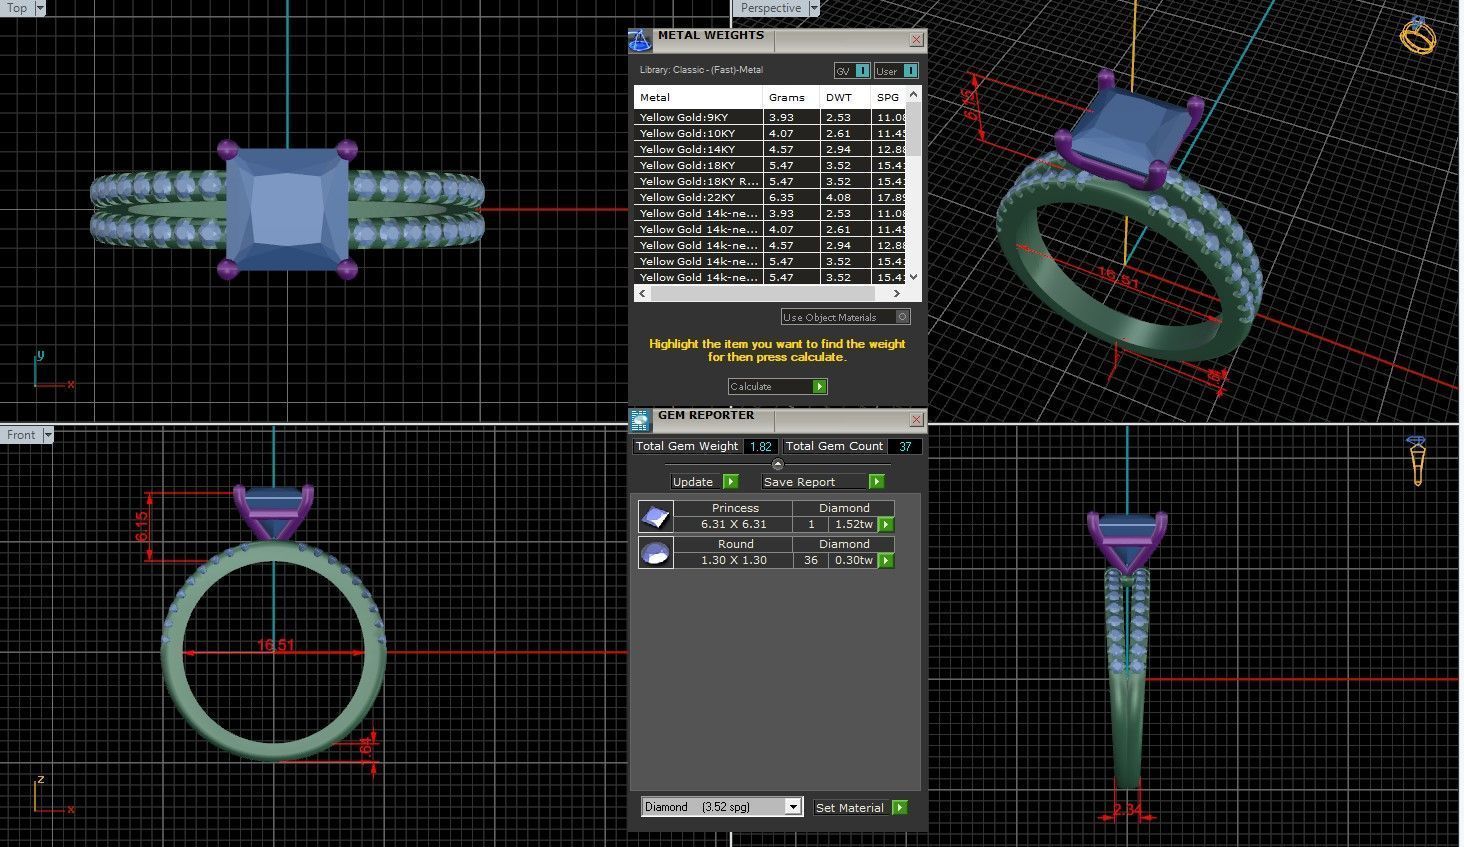Click the Save Report button
This screenshot has width=1464, height=847.
coord(815,482)
